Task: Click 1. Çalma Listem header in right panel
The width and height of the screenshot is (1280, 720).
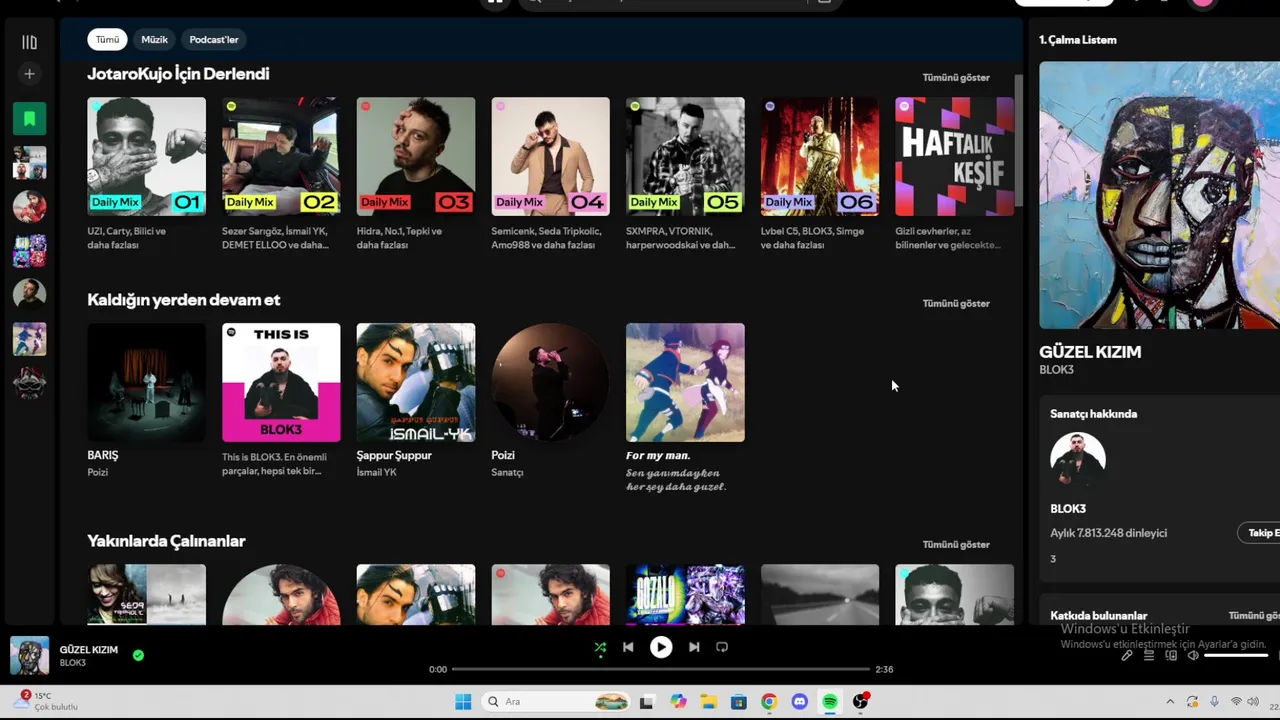Action: coord(1078,40)
